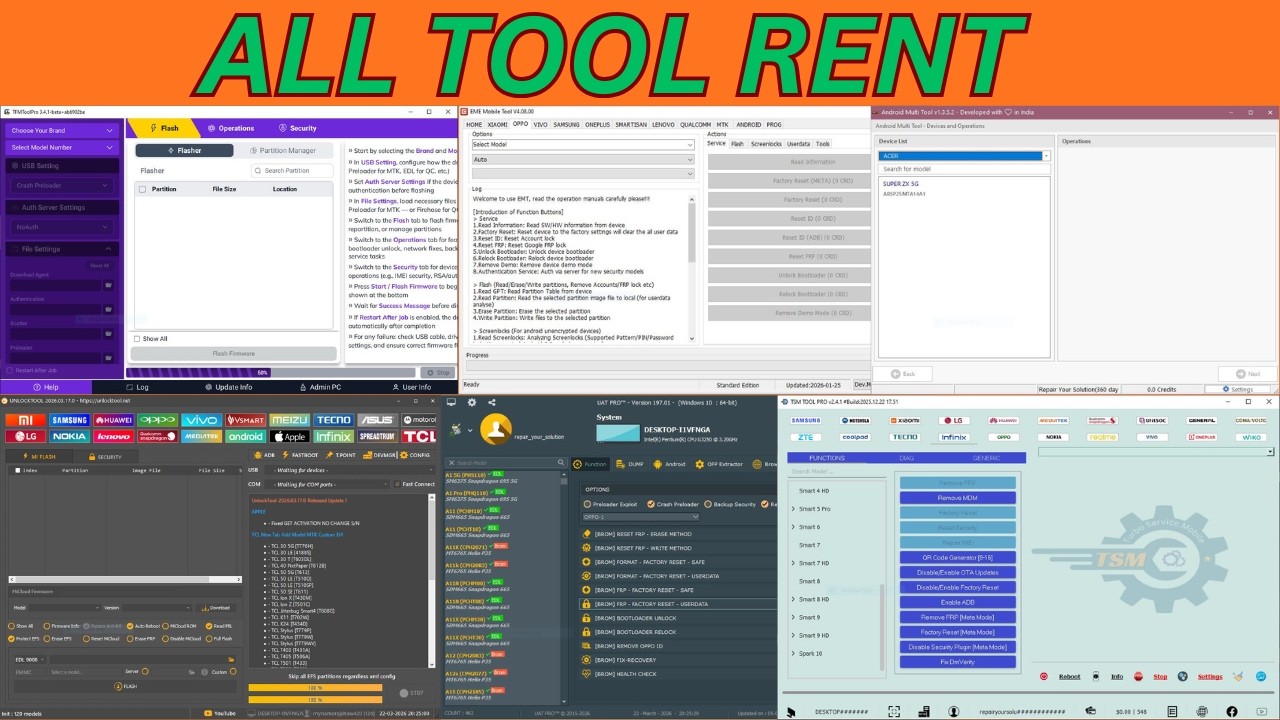Click Enable ADB button in TSM Tool
The image size is (1280, 720).
[x=958, y=602]
